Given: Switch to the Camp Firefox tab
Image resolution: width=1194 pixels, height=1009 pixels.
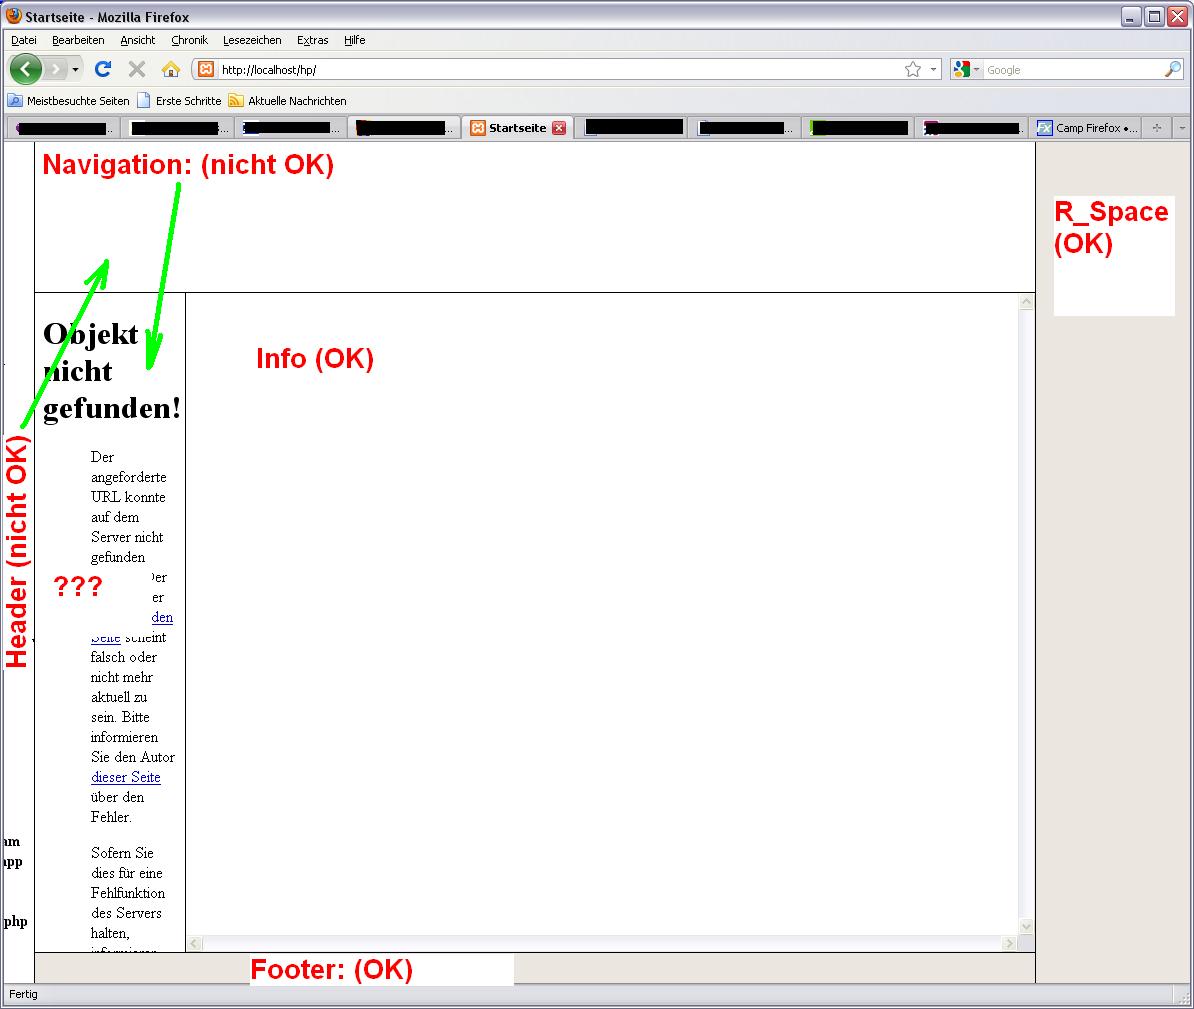Looking at the screenshot, I should tap(1087, 128).
